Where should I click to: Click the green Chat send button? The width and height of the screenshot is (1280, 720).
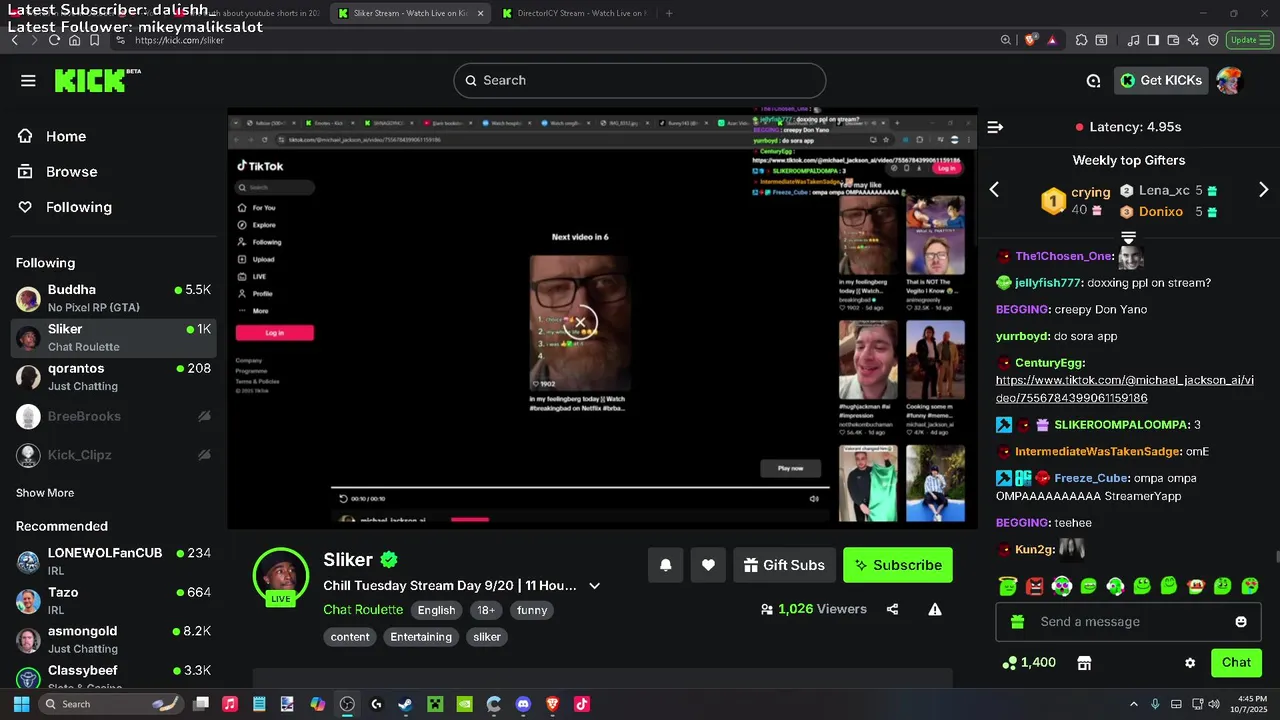[x=1236, y=663]
